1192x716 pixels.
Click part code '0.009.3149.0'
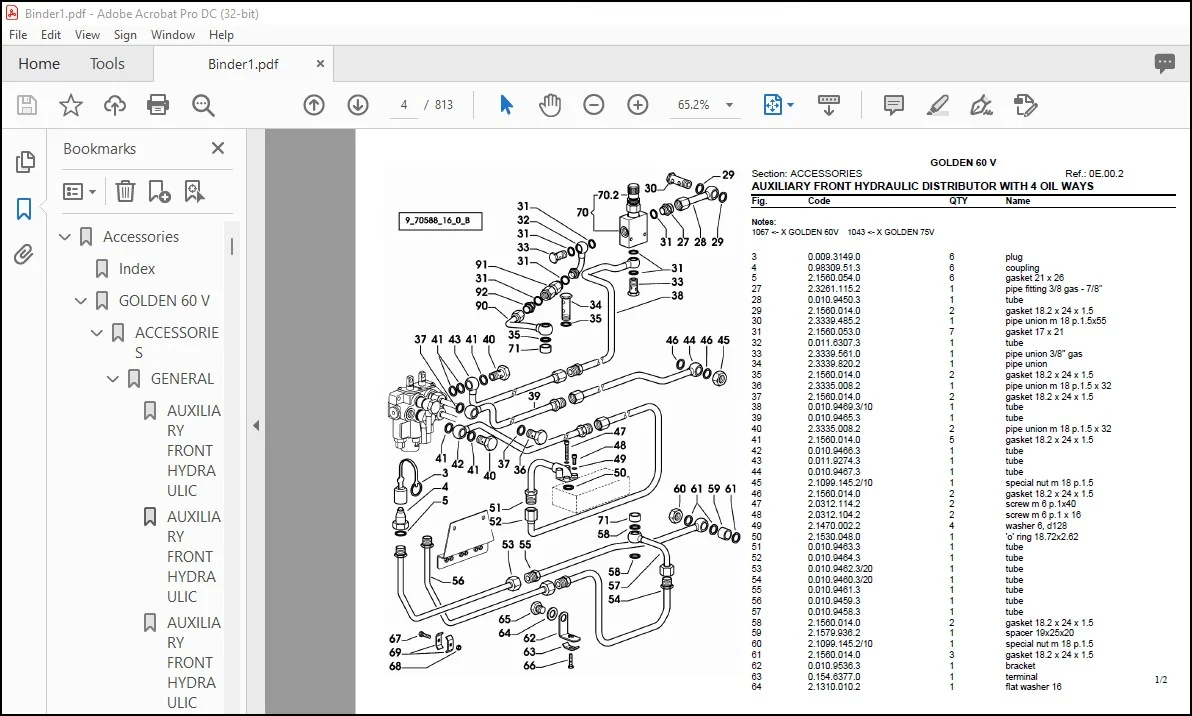834,257
